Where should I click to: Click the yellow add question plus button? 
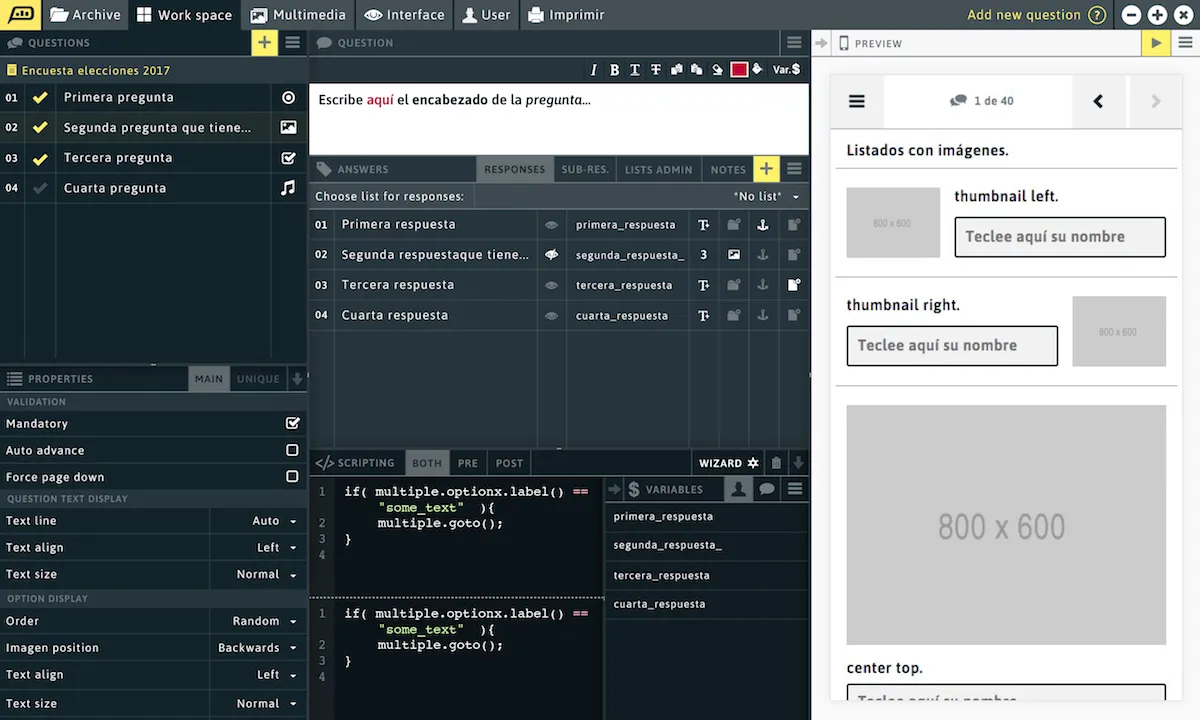click(264, 42)
